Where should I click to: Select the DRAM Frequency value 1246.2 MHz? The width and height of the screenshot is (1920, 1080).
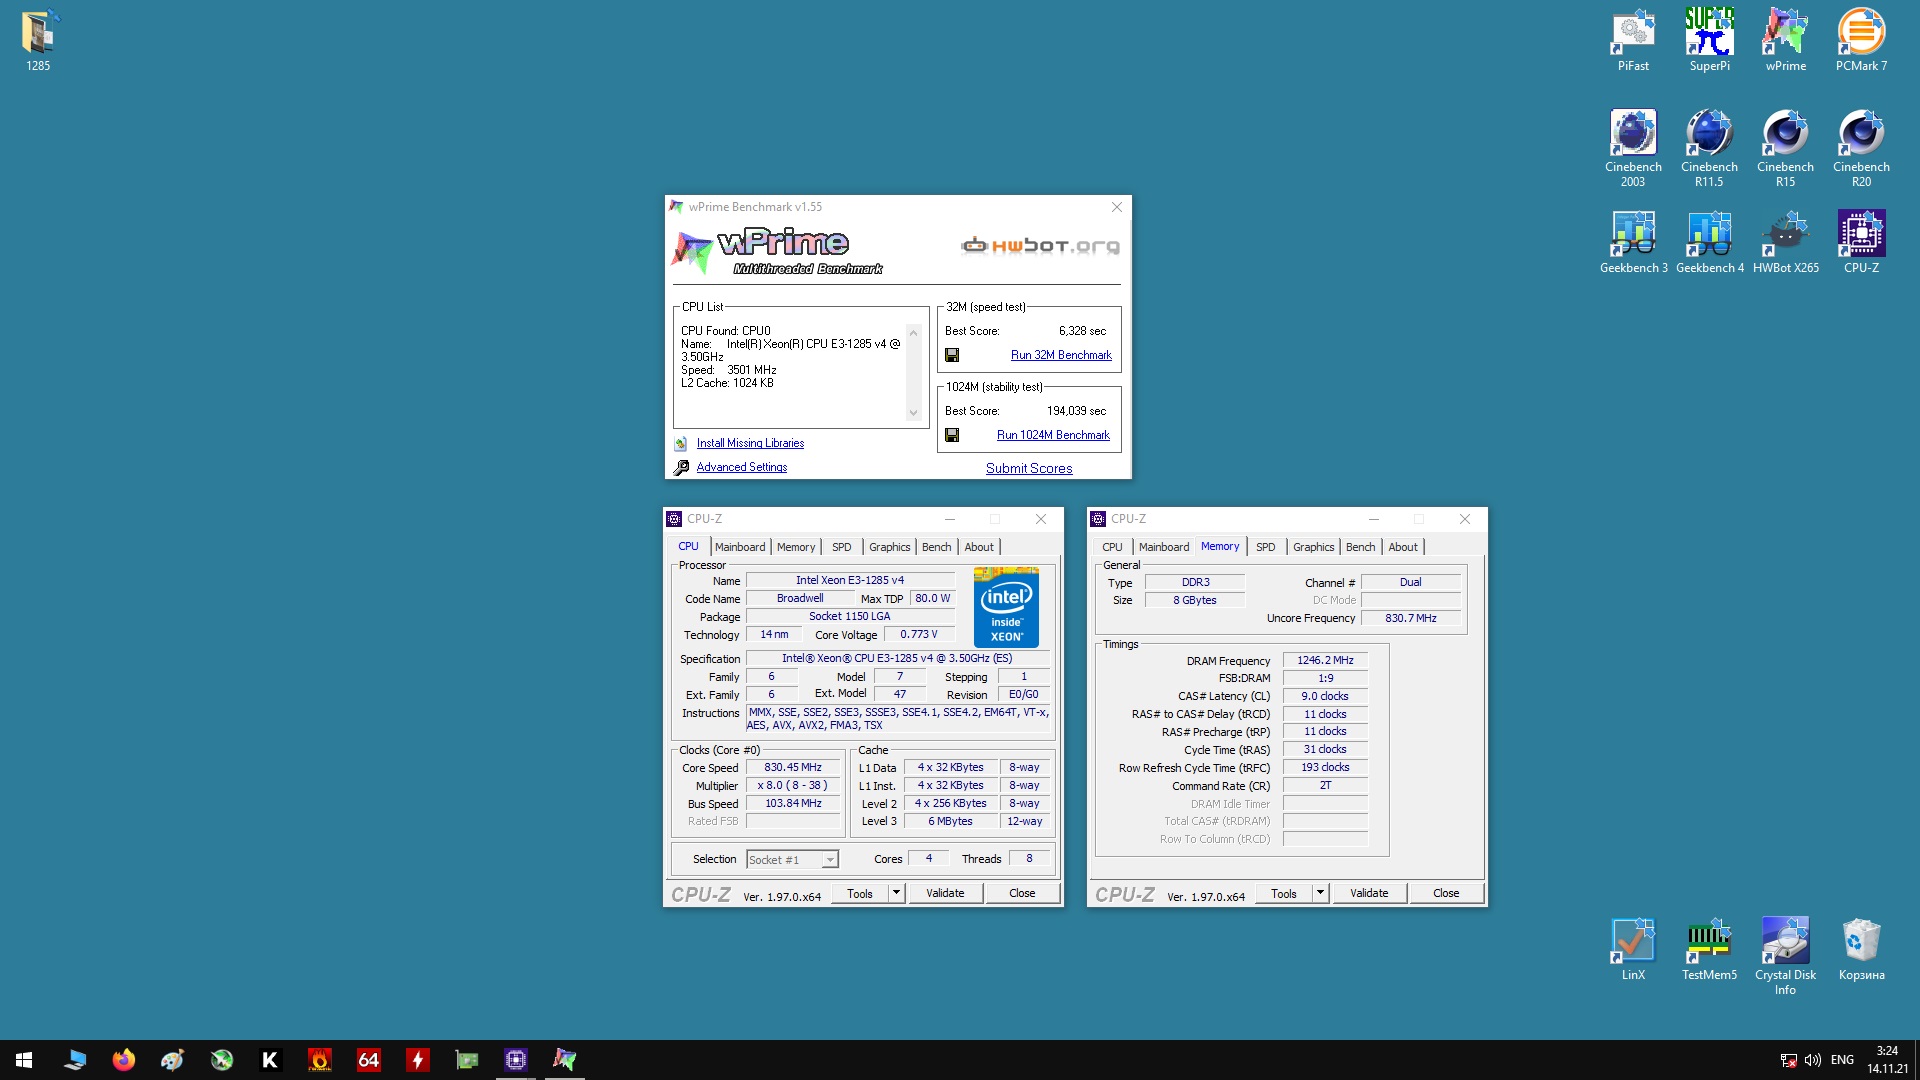coord(1325,660)
